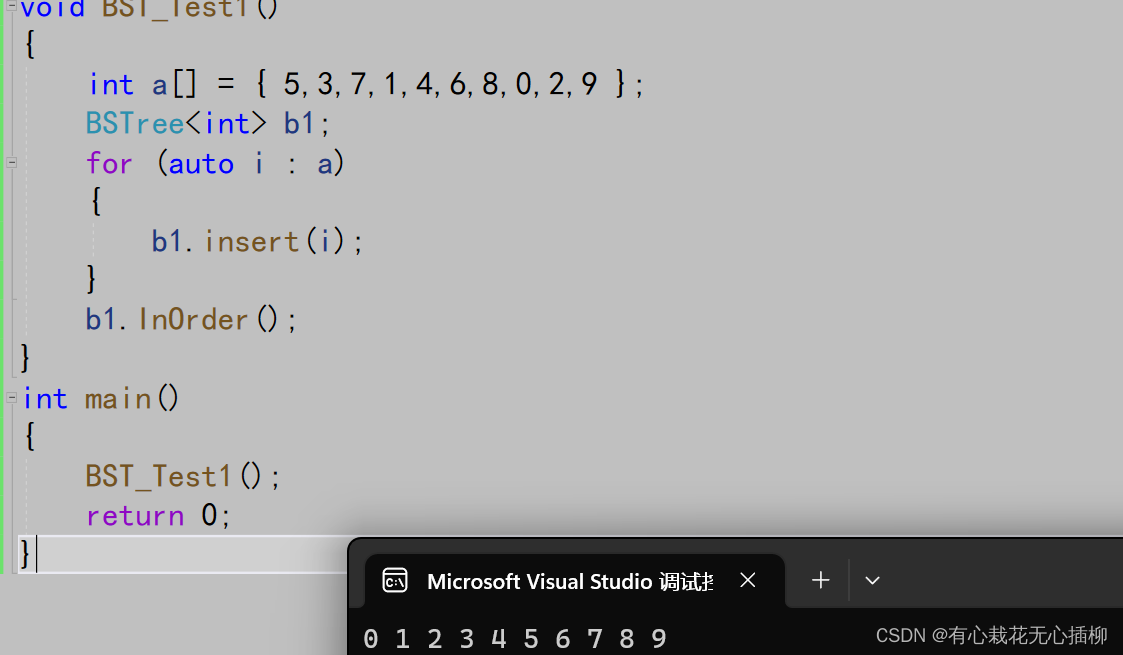This screenshot has width=1123, height=655.
Task: Close the Visual Studio debug console tab
Action: coord(747,580)
